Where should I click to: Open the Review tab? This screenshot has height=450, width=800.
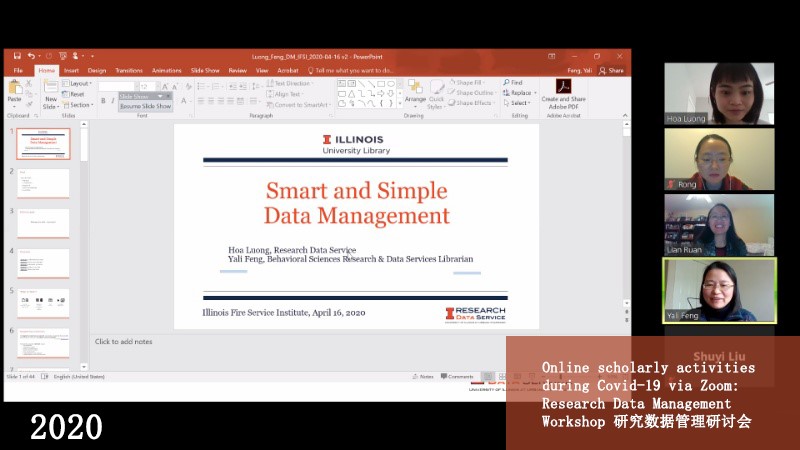click(238, 70)
